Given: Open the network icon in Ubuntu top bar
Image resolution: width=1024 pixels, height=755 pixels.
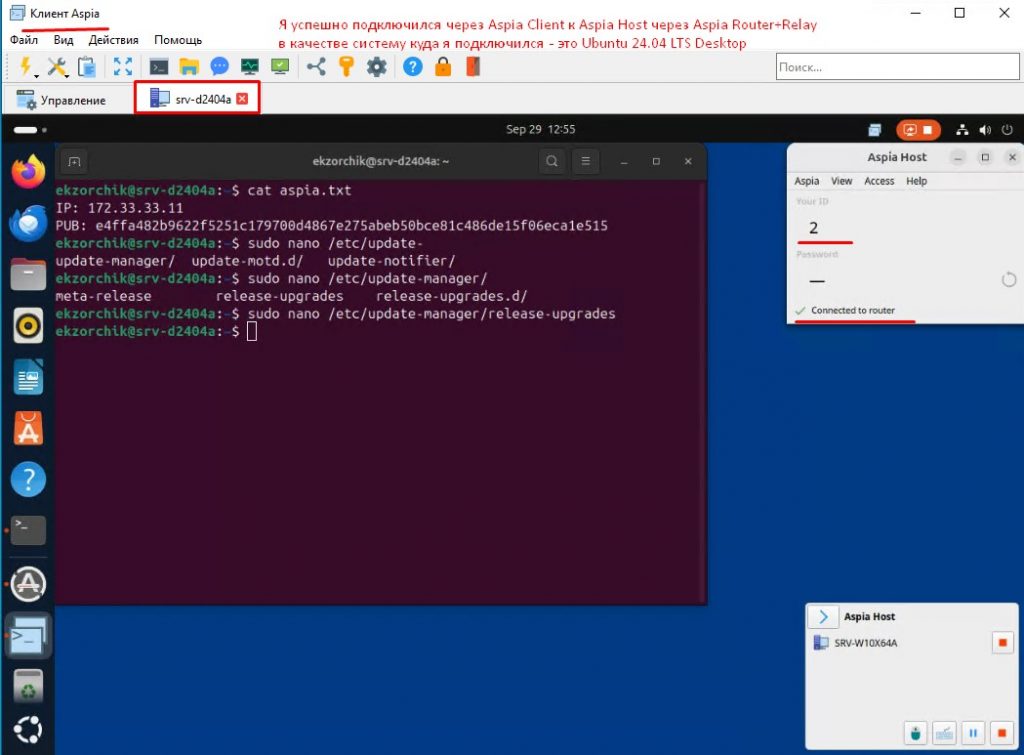Looking at the screenshot, I should click(962, 130).
